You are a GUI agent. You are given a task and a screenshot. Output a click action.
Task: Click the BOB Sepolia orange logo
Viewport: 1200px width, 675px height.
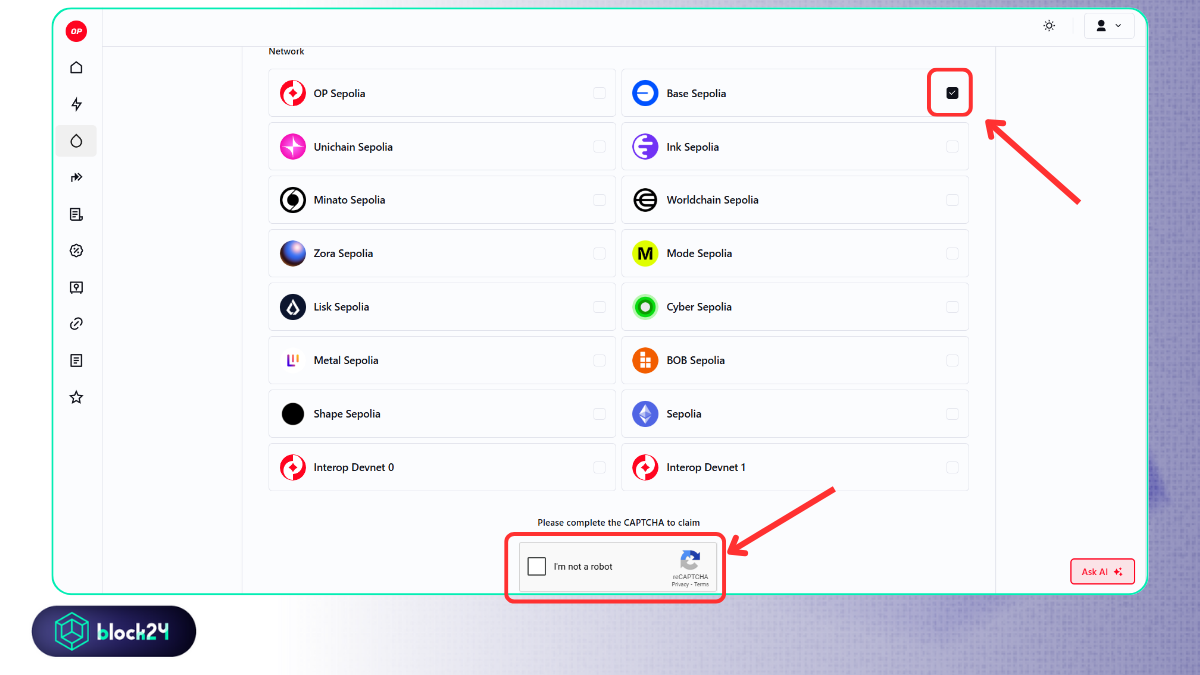pyautogui.click(x=645, y=360)
